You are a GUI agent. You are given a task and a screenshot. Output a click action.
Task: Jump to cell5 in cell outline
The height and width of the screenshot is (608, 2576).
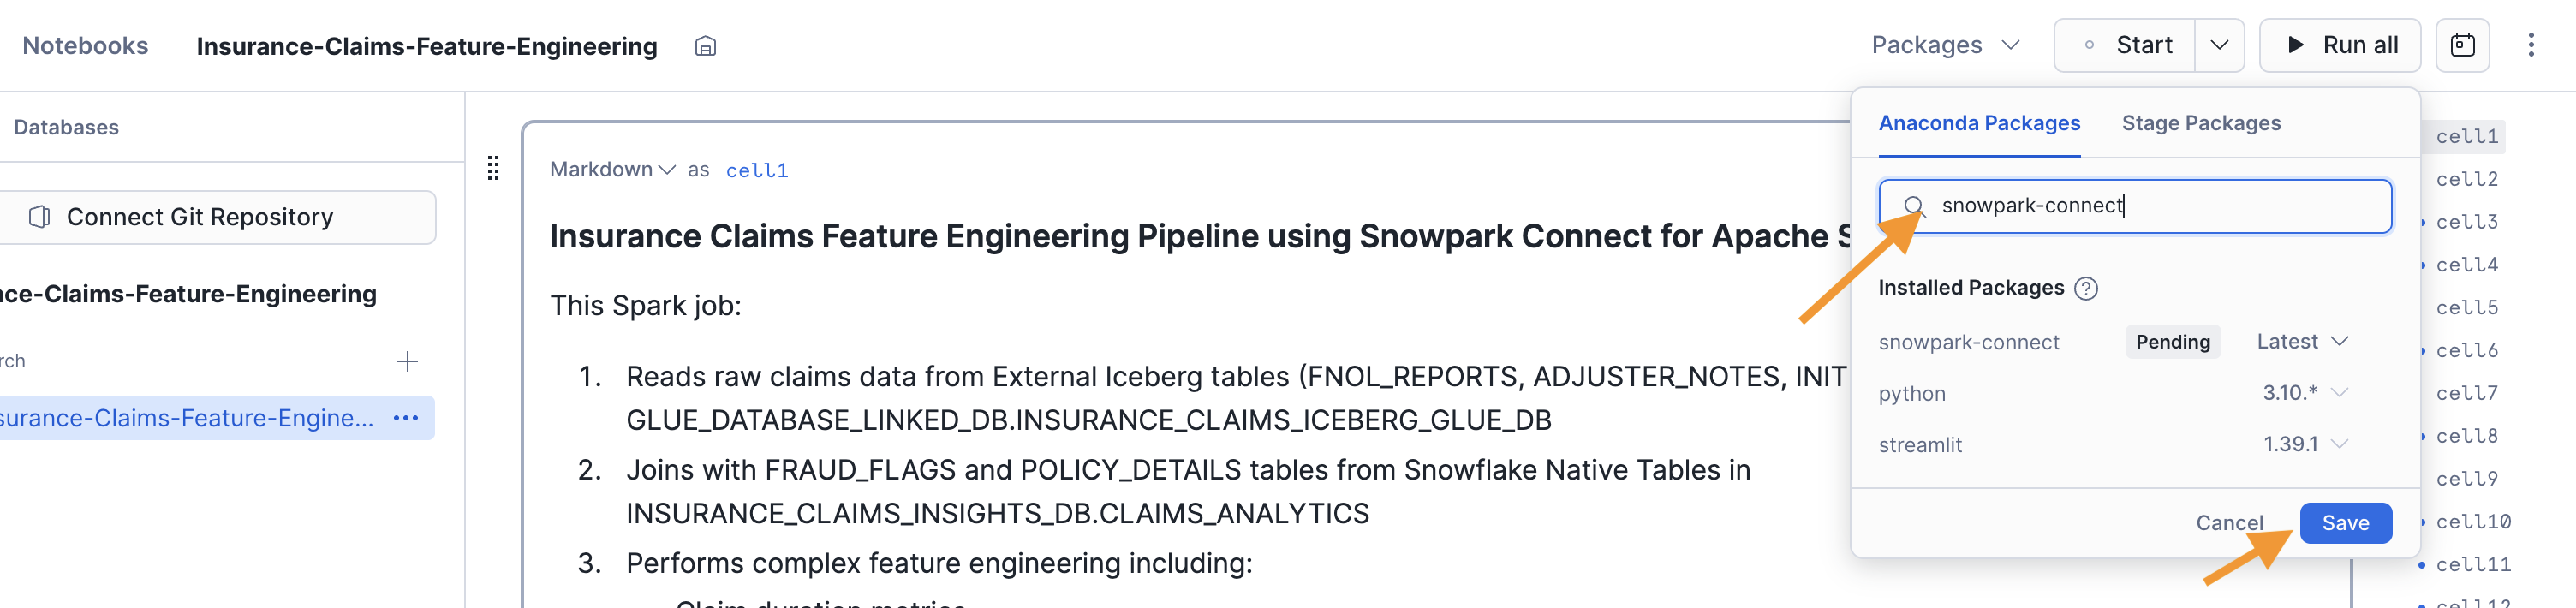click(2466, 308)
